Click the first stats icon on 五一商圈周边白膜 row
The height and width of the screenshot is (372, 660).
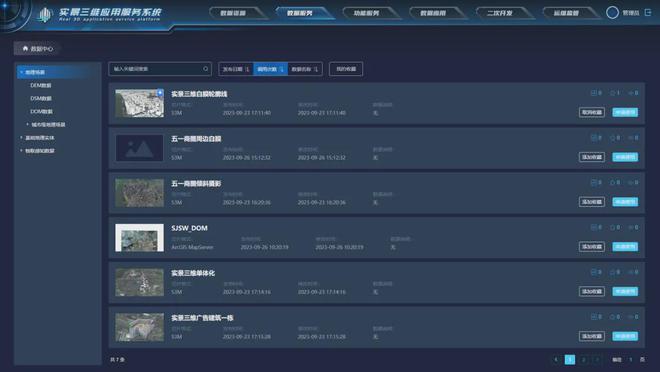594,138
